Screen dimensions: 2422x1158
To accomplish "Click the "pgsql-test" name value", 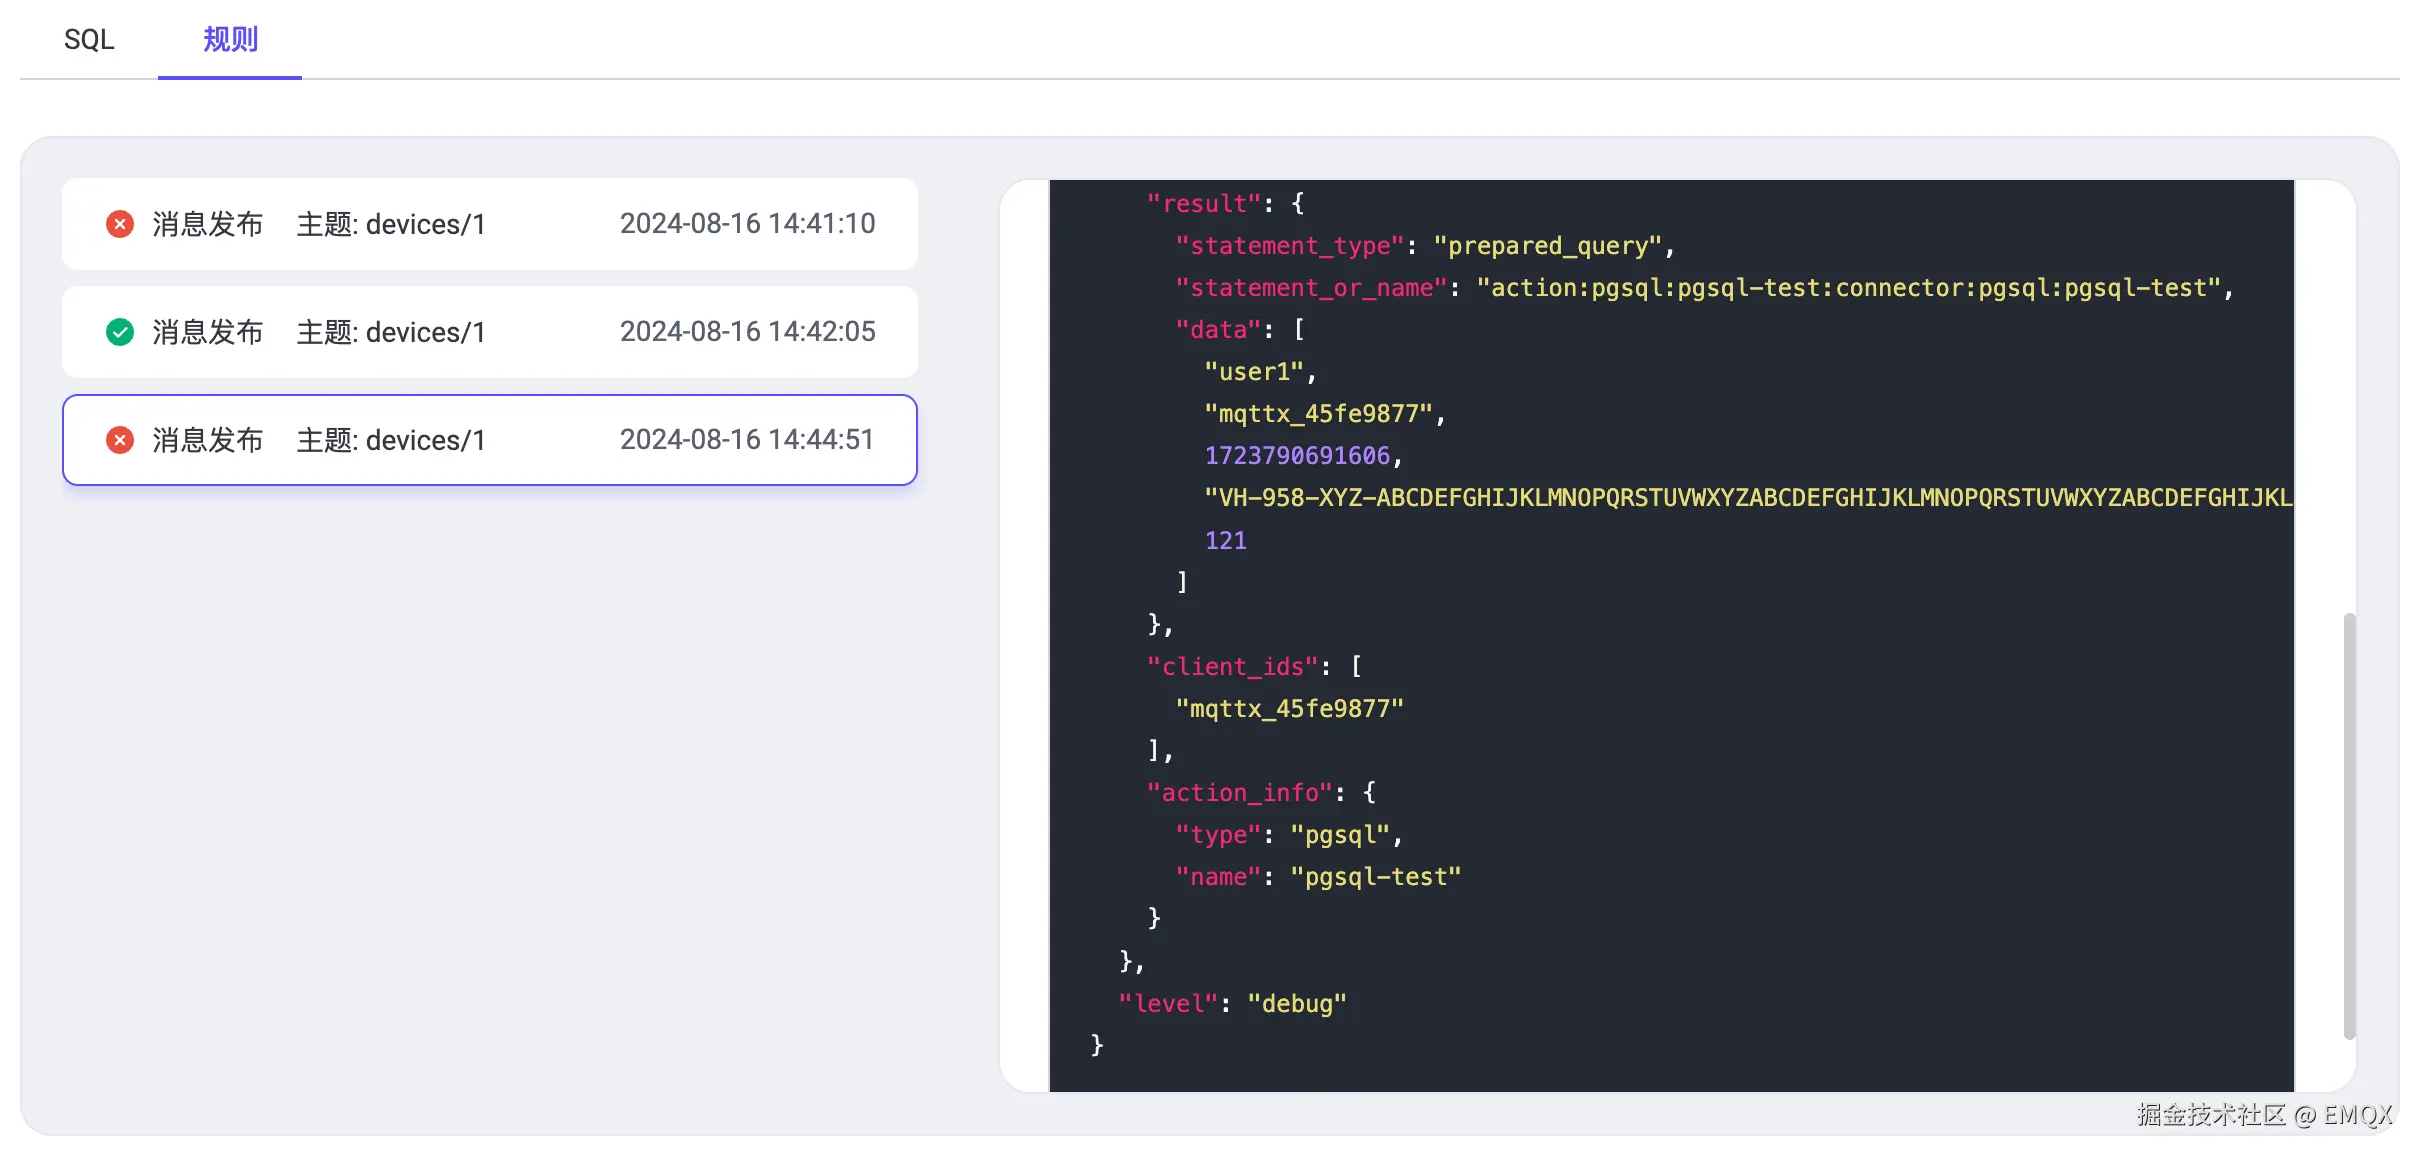I will tap(1375, 877).
